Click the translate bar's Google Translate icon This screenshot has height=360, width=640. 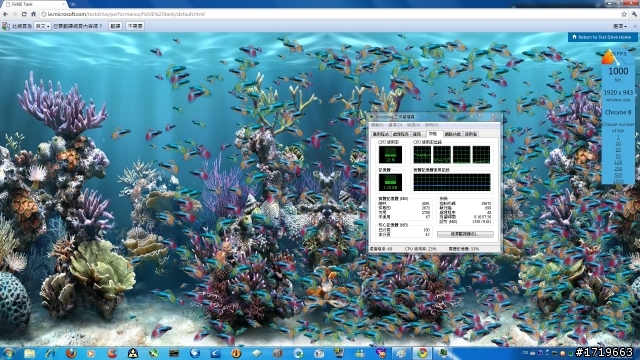(x=6, y=26)
